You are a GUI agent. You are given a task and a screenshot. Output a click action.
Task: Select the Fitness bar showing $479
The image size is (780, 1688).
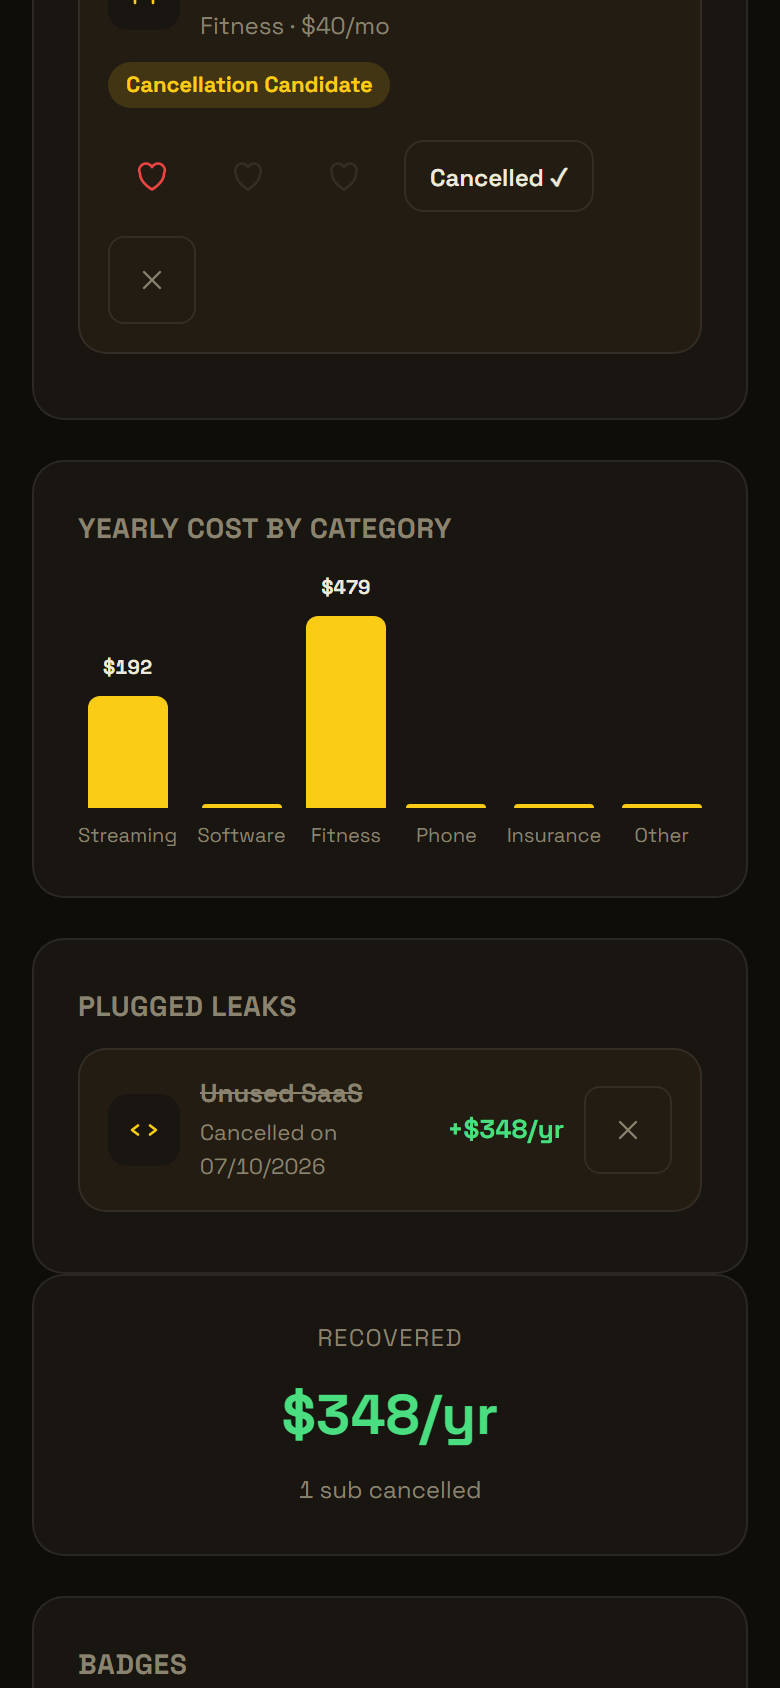coord(346,712)
